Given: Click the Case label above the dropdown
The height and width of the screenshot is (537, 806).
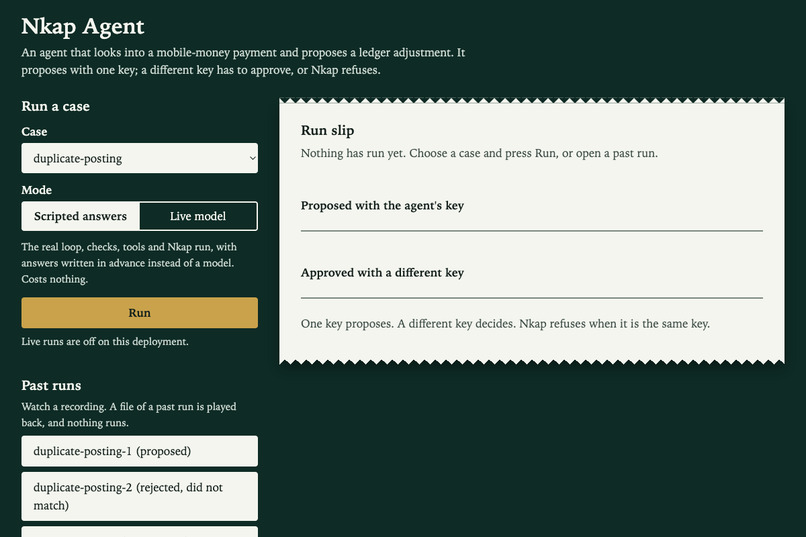Looking at the screenshot, I should pyautogui.click(x=34, y=132).
